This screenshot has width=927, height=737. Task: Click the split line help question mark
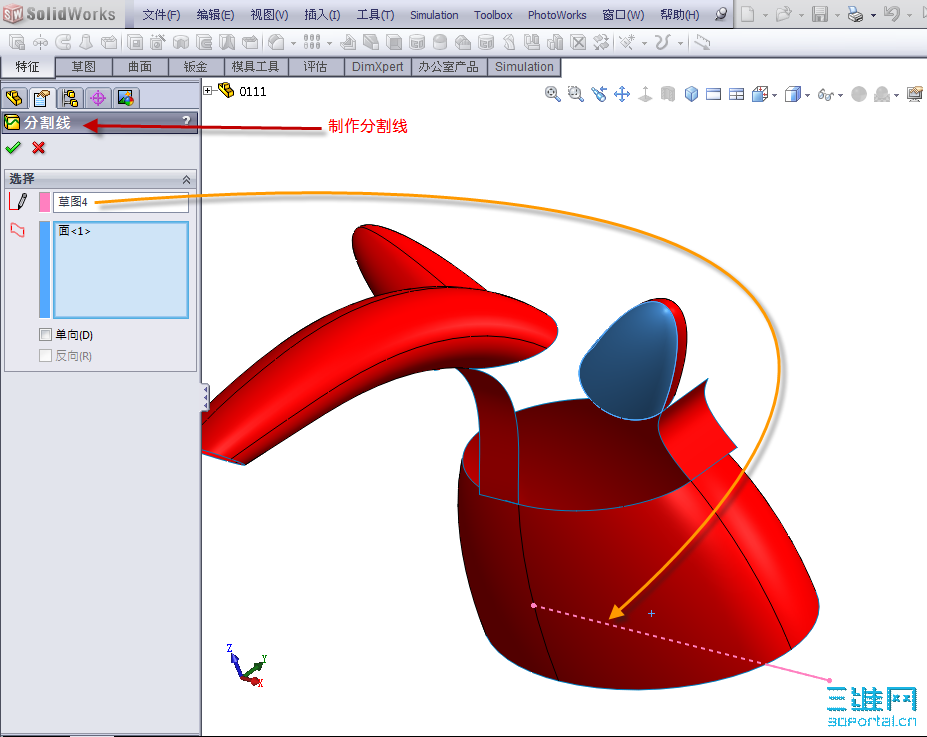(x=186, y=121)
